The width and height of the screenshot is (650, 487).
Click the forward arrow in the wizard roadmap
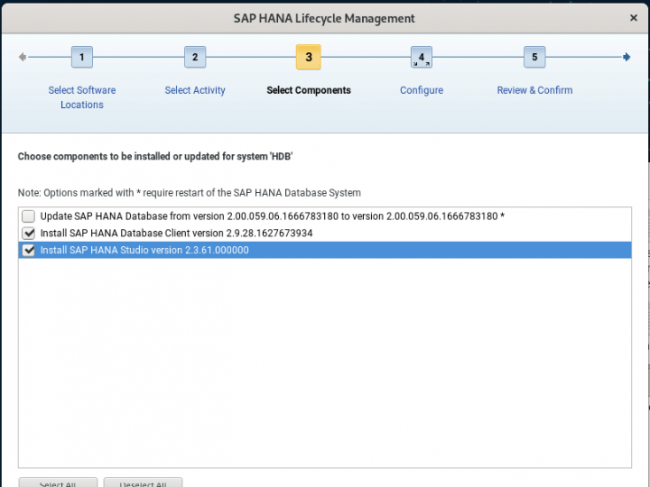[x=626, y=57]
